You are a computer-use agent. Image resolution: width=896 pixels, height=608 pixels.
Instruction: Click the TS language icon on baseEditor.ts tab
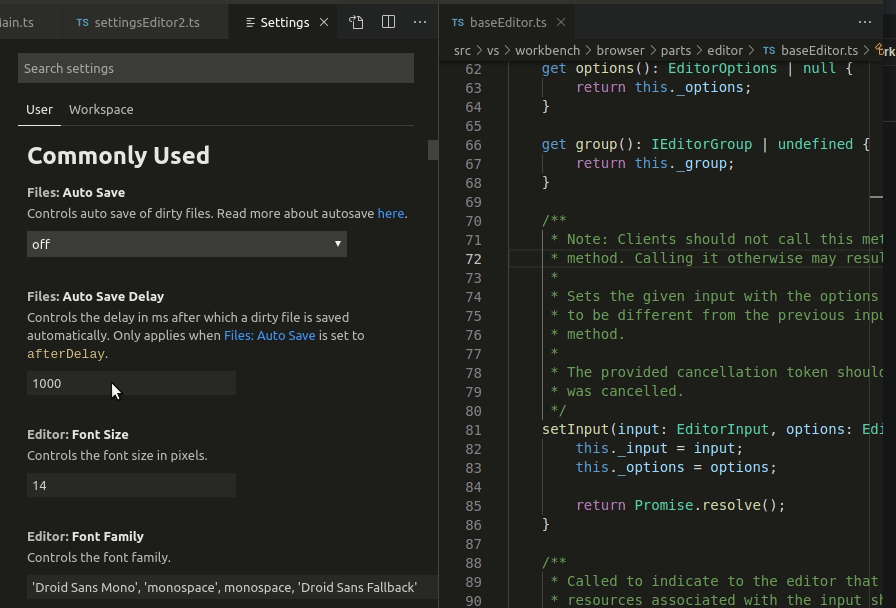(458, 22)
